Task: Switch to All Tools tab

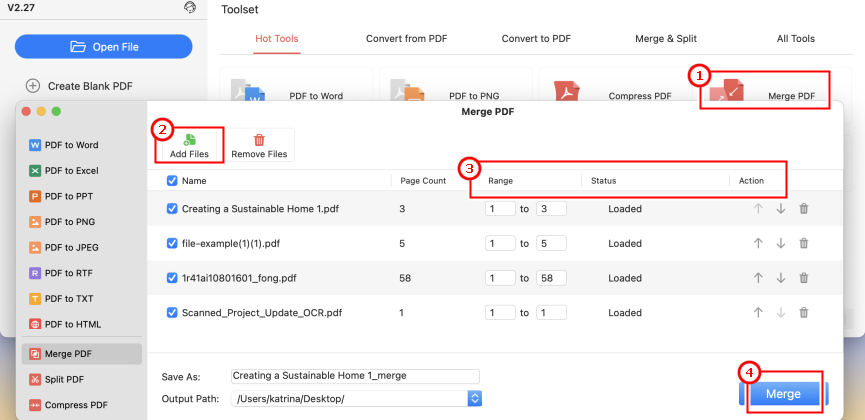Action: (795, 39)
